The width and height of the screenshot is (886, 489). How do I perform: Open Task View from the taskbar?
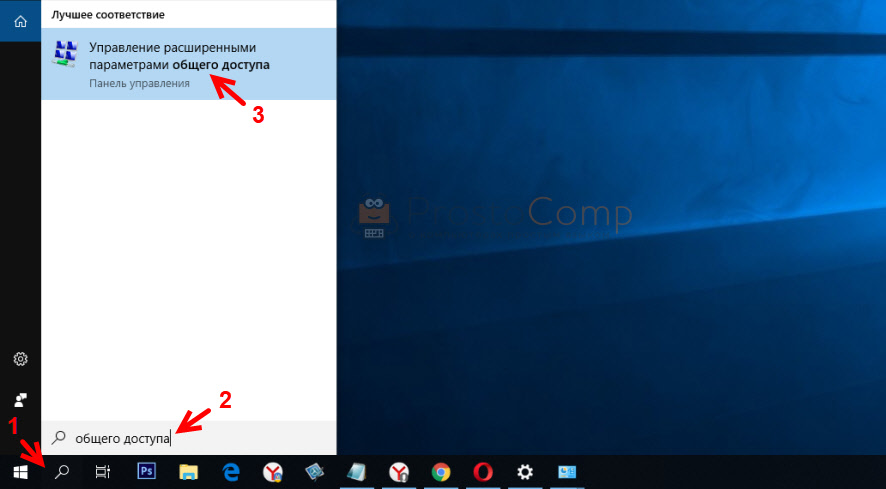(103, 471)
